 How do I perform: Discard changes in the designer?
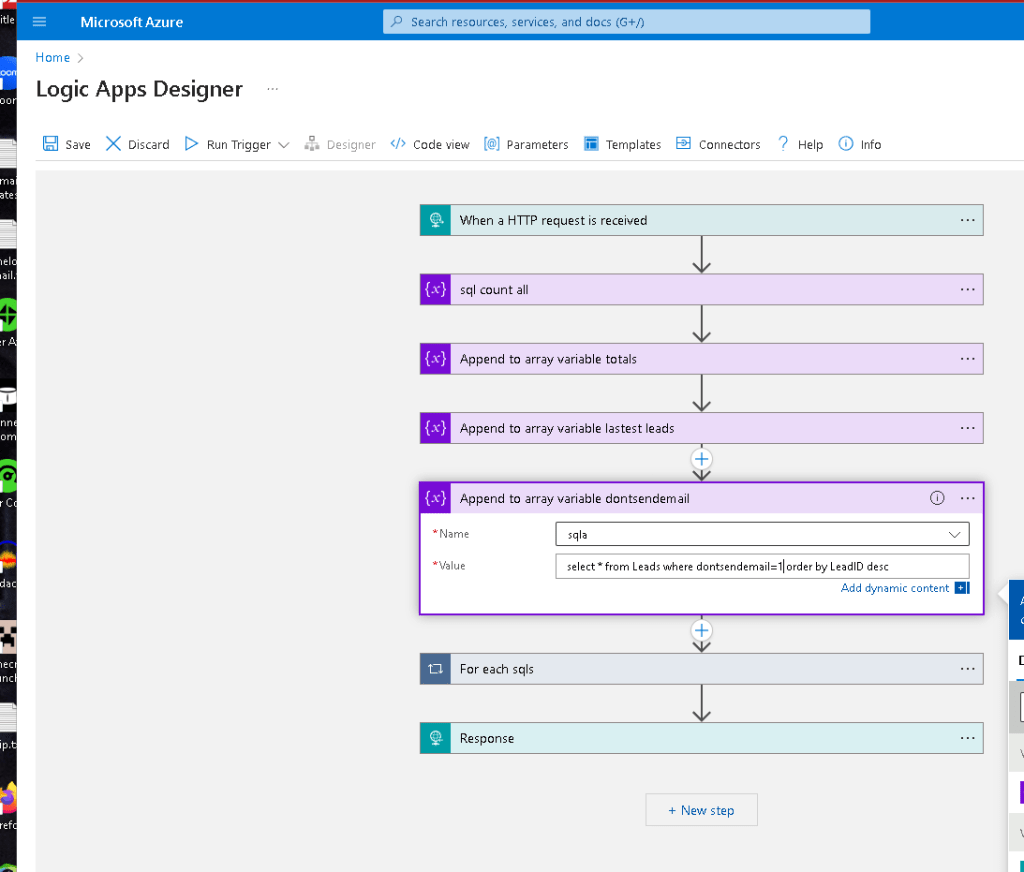pos(138,144)
